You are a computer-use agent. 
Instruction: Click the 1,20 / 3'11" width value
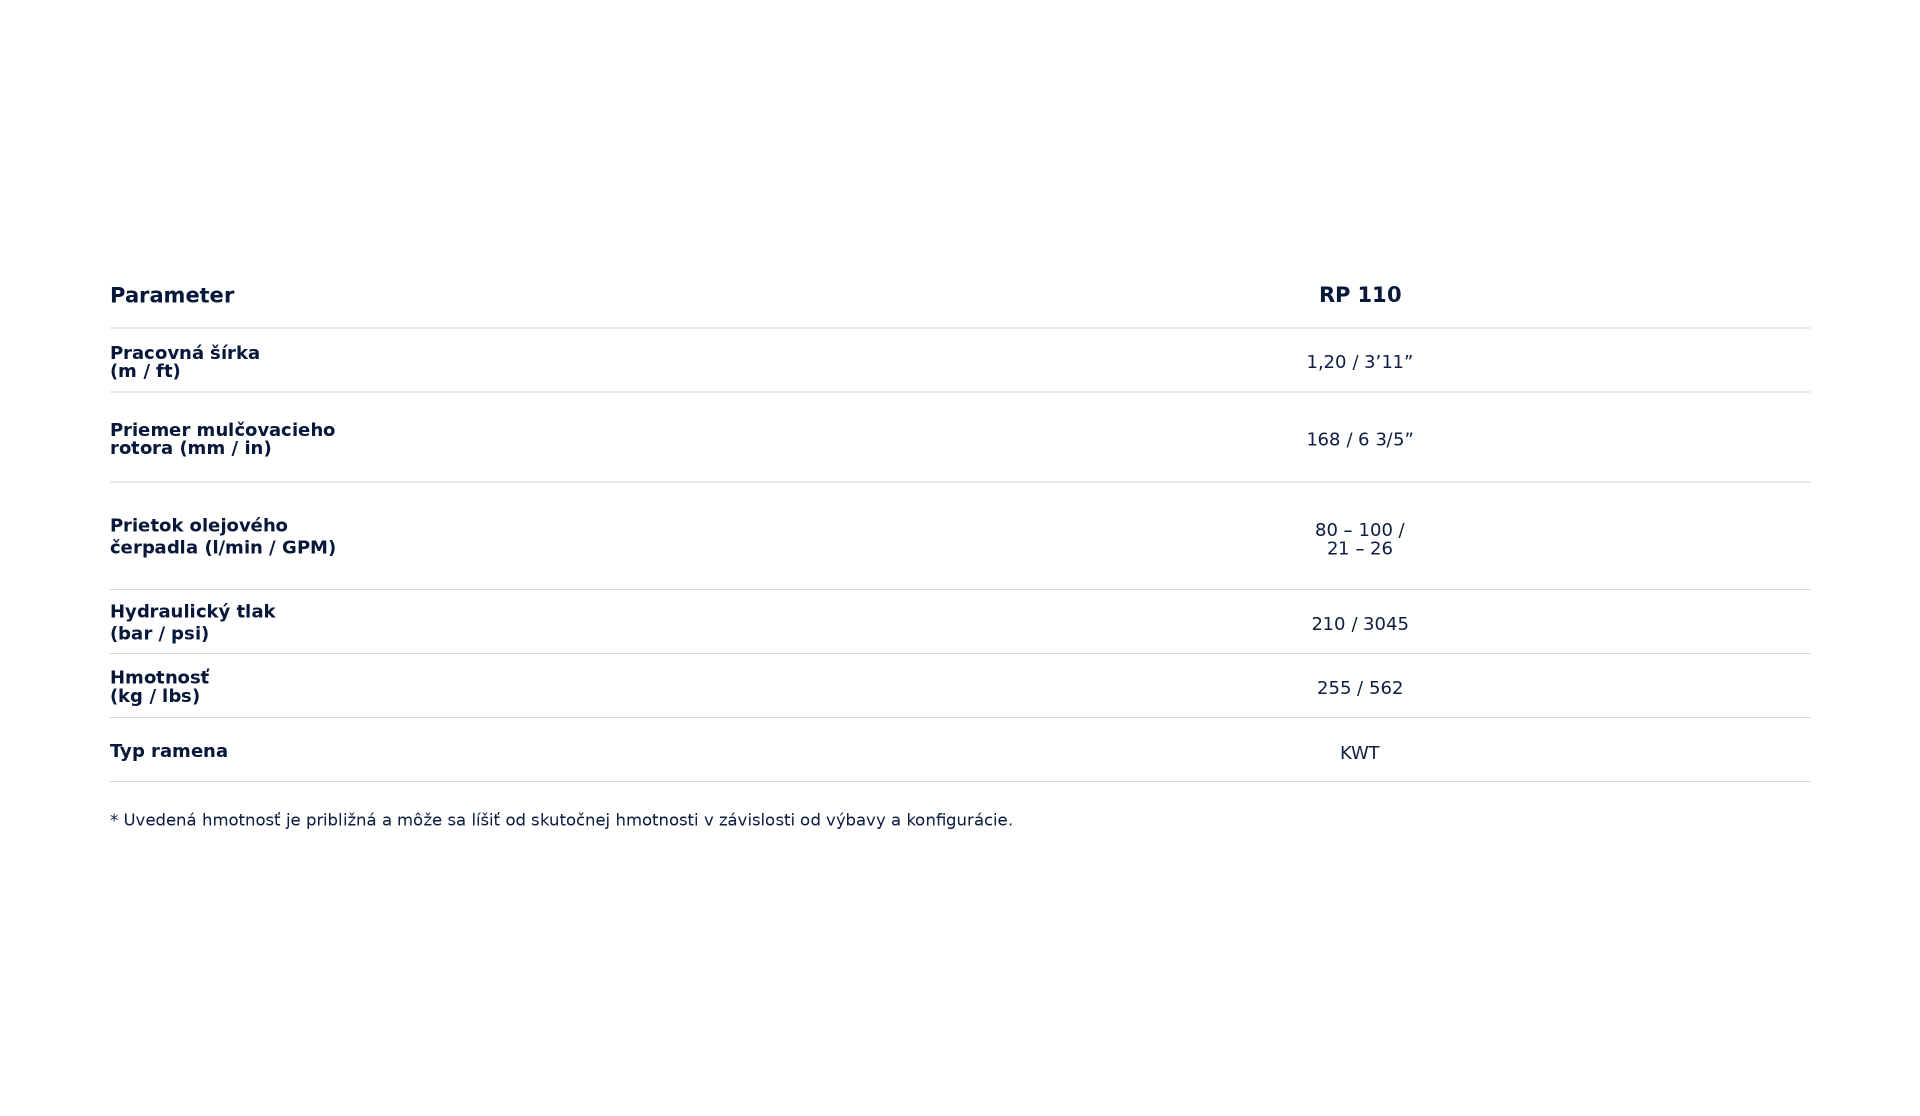pyautogui.click(x=1359, y=362)
